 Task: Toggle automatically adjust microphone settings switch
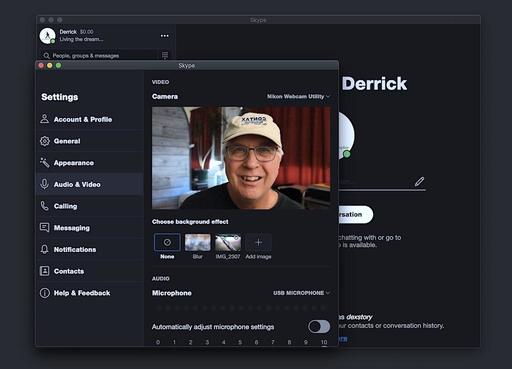tap(319, 327)
